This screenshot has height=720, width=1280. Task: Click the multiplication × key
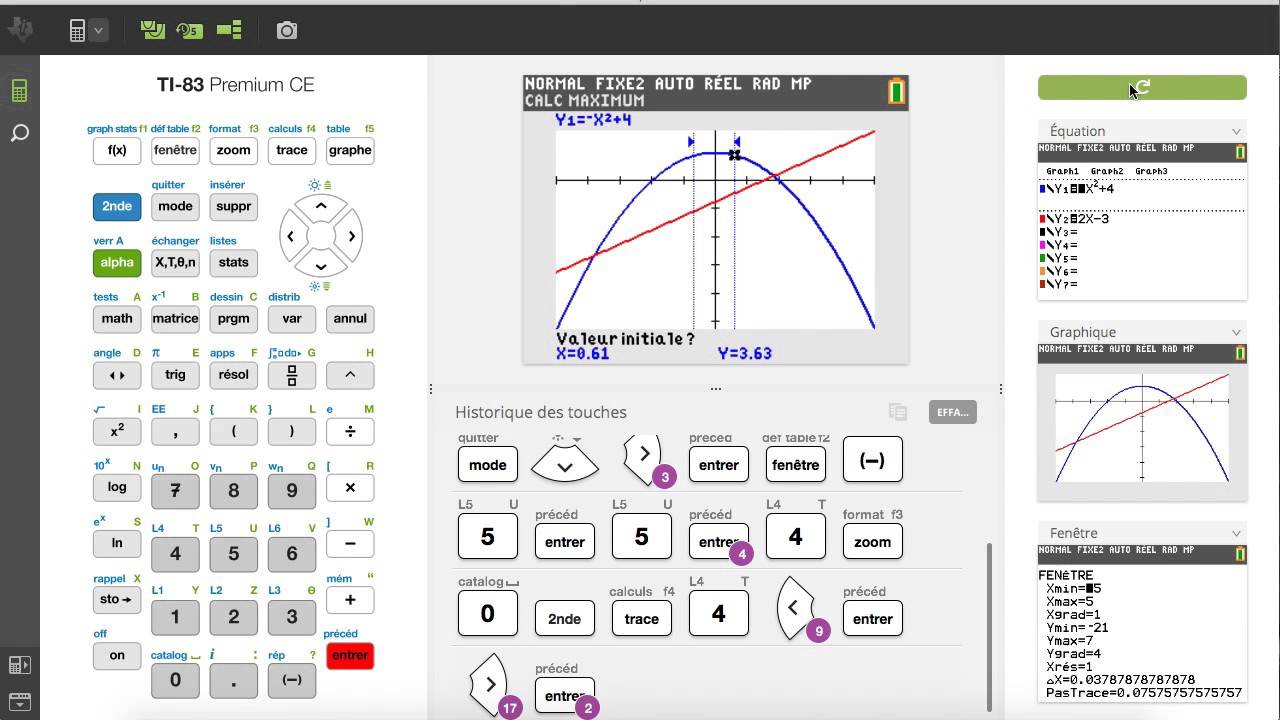[x=350, y=487]
